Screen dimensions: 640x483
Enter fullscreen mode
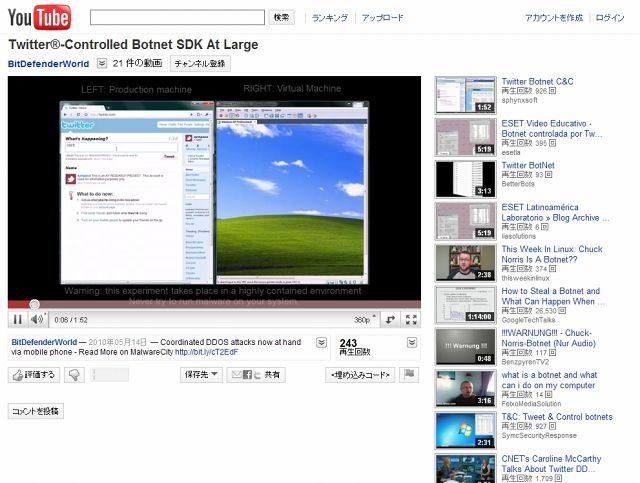[411, 319]
